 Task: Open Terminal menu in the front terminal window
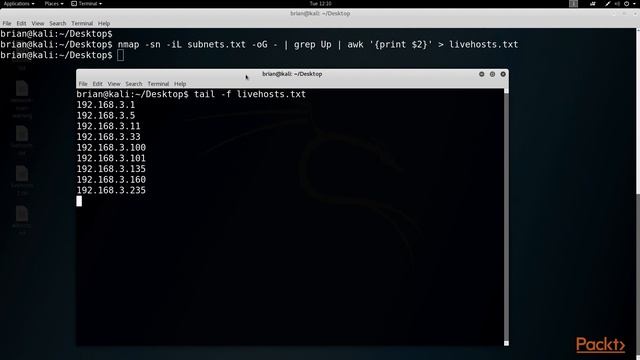pos(158,84)
